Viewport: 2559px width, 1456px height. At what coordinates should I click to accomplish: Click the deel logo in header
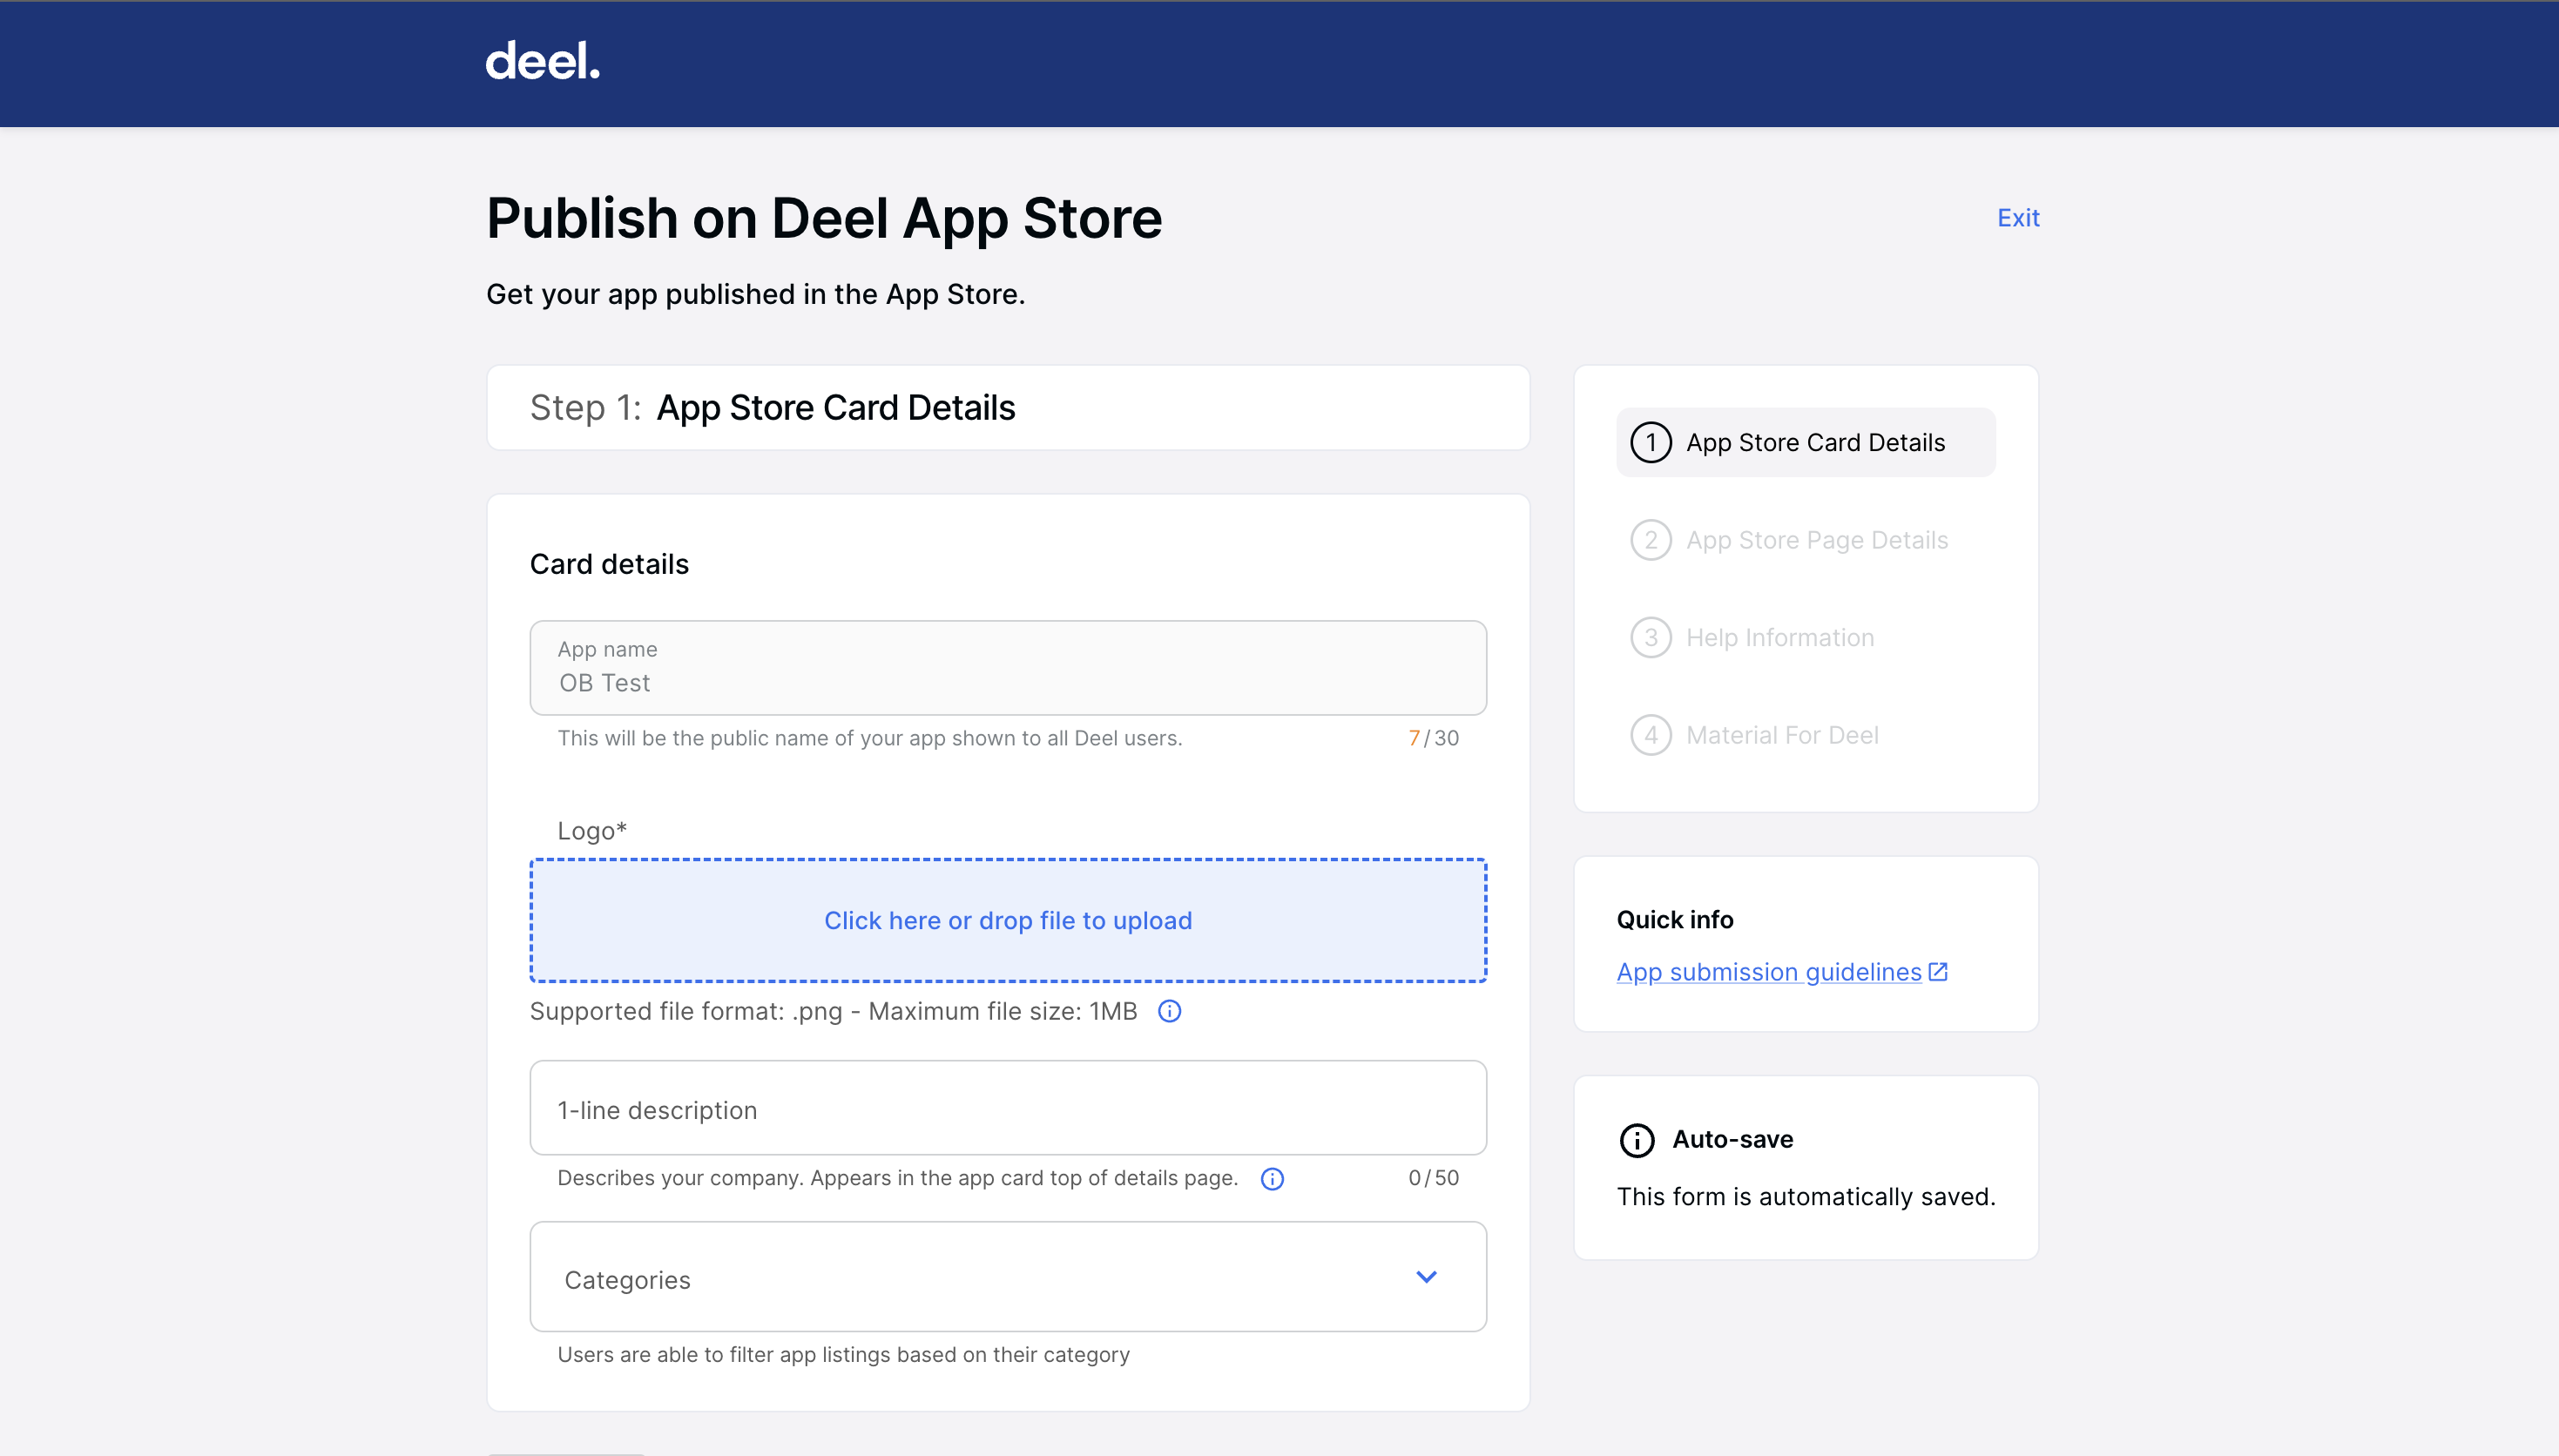coord(543,61)
